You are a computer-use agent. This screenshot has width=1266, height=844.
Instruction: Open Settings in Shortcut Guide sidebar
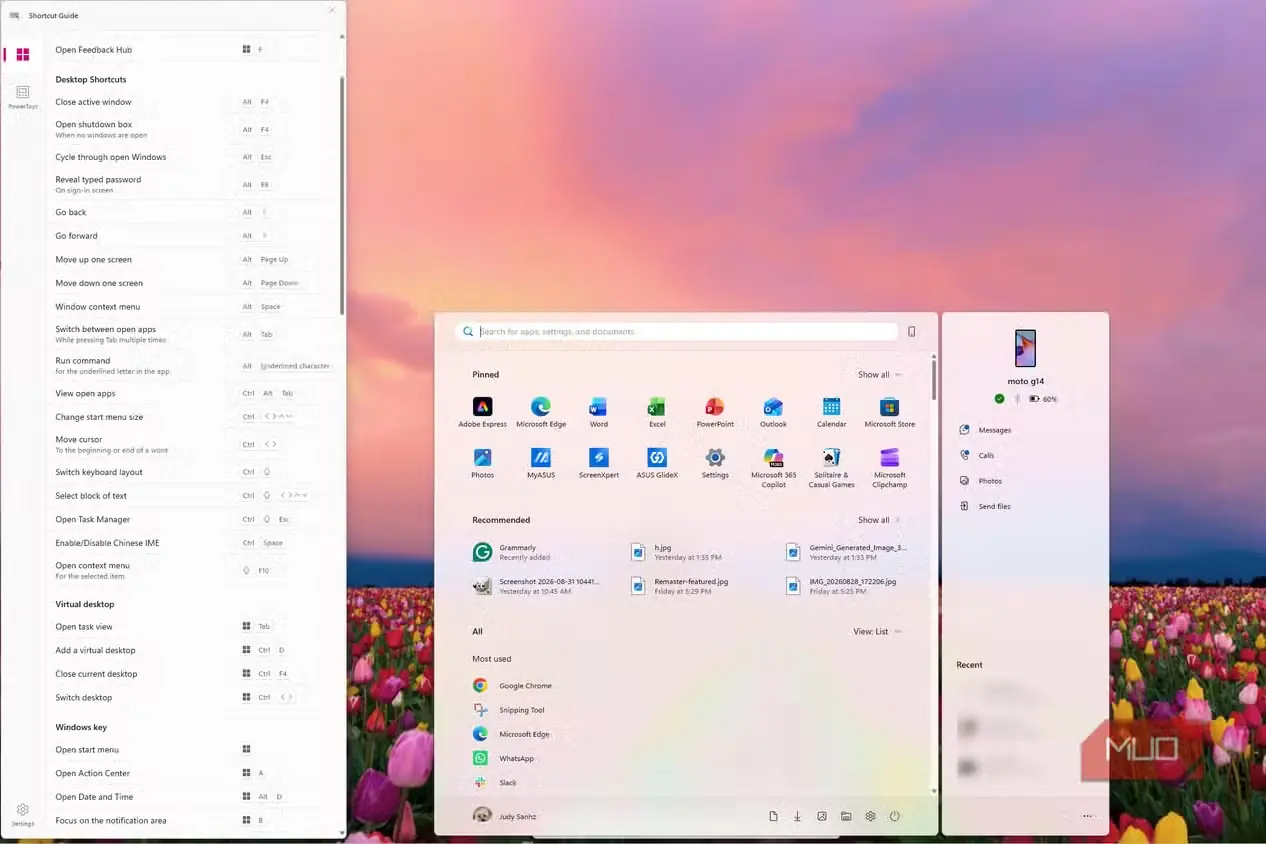click(23, 814)
